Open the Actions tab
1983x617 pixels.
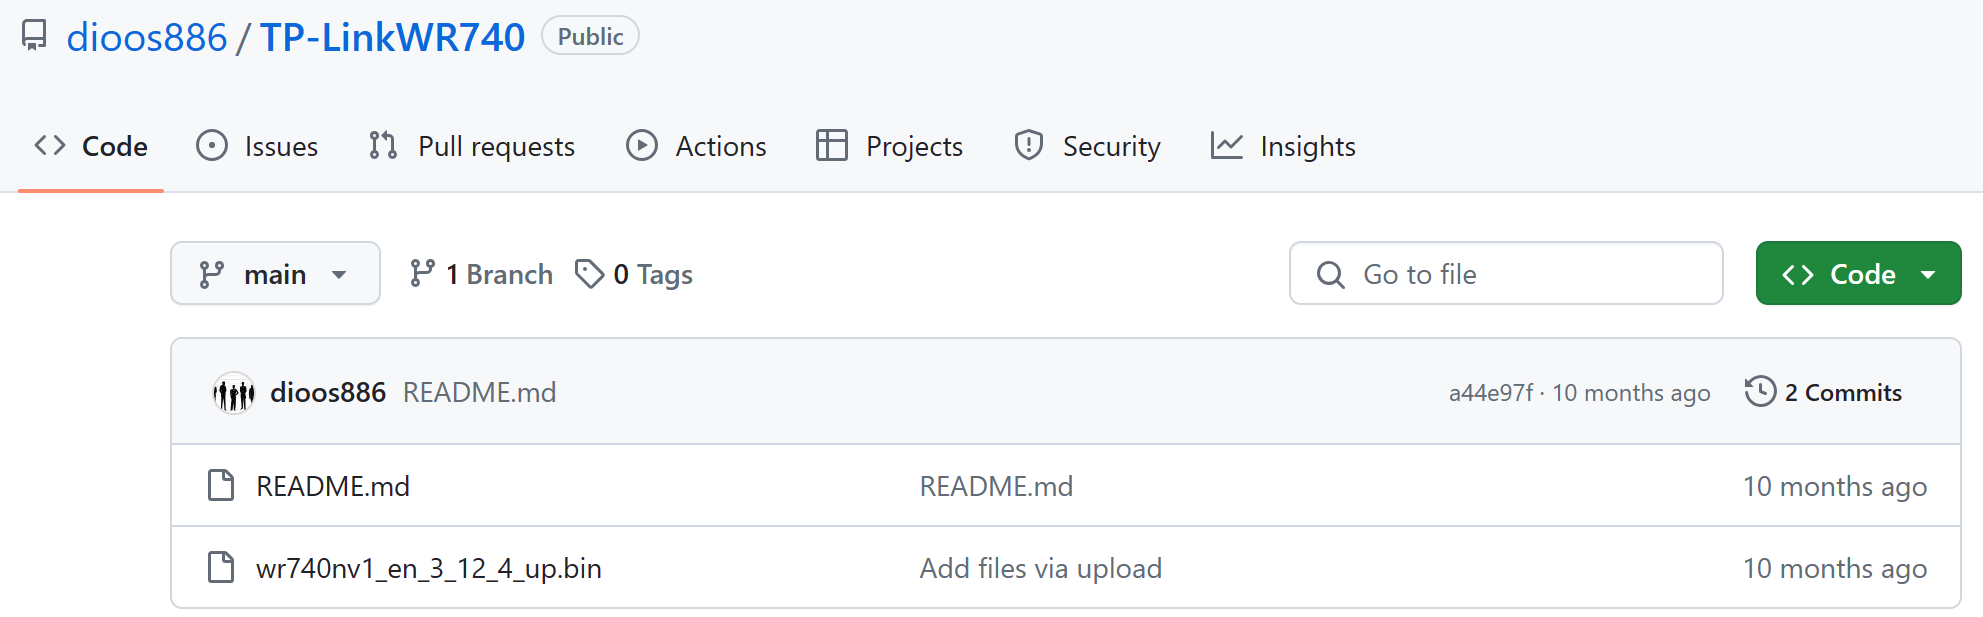[696, 146]
